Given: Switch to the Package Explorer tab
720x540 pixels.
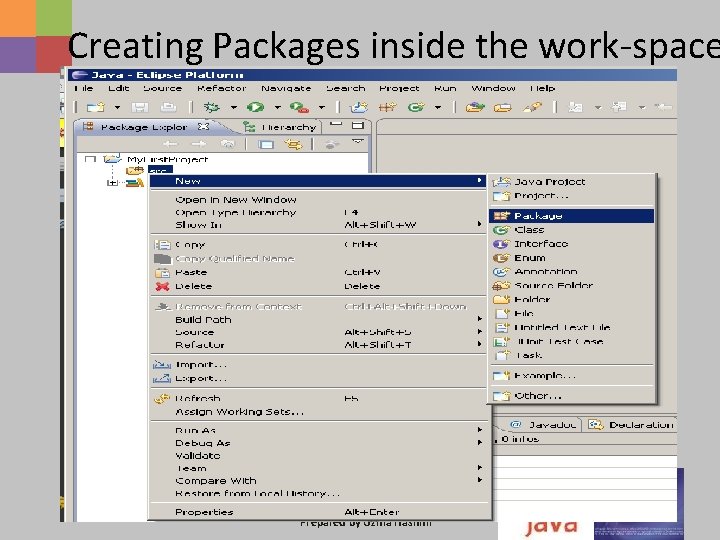Looking at the screenshot, I should click(146, 127).
